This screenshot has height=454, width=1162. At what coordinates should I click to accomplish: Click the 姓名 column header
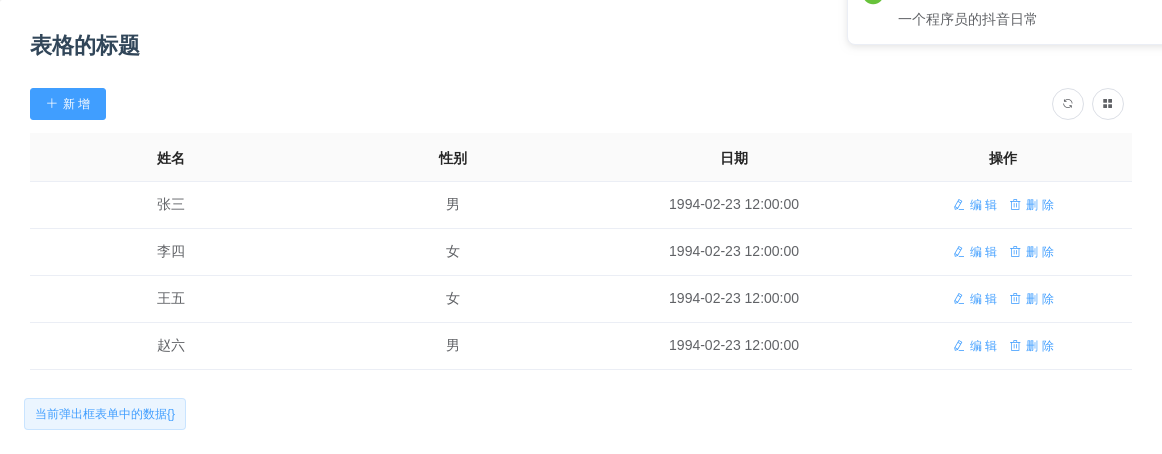point(171,158)
